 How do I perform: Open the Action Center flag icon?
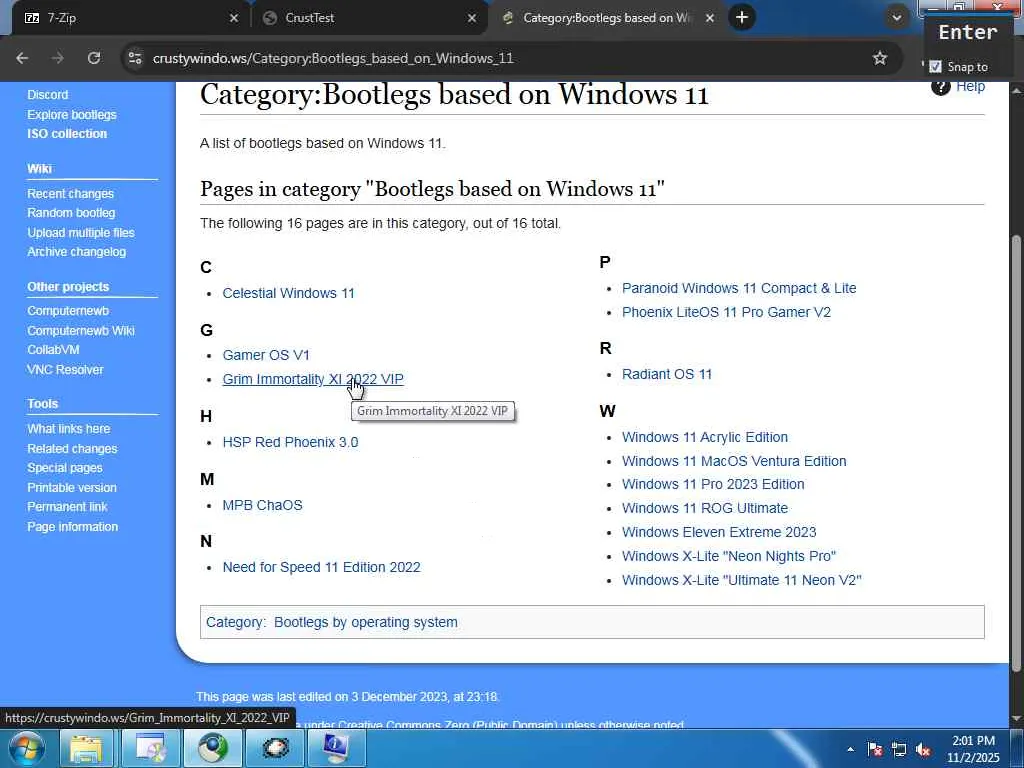click(x=874, y=750)
